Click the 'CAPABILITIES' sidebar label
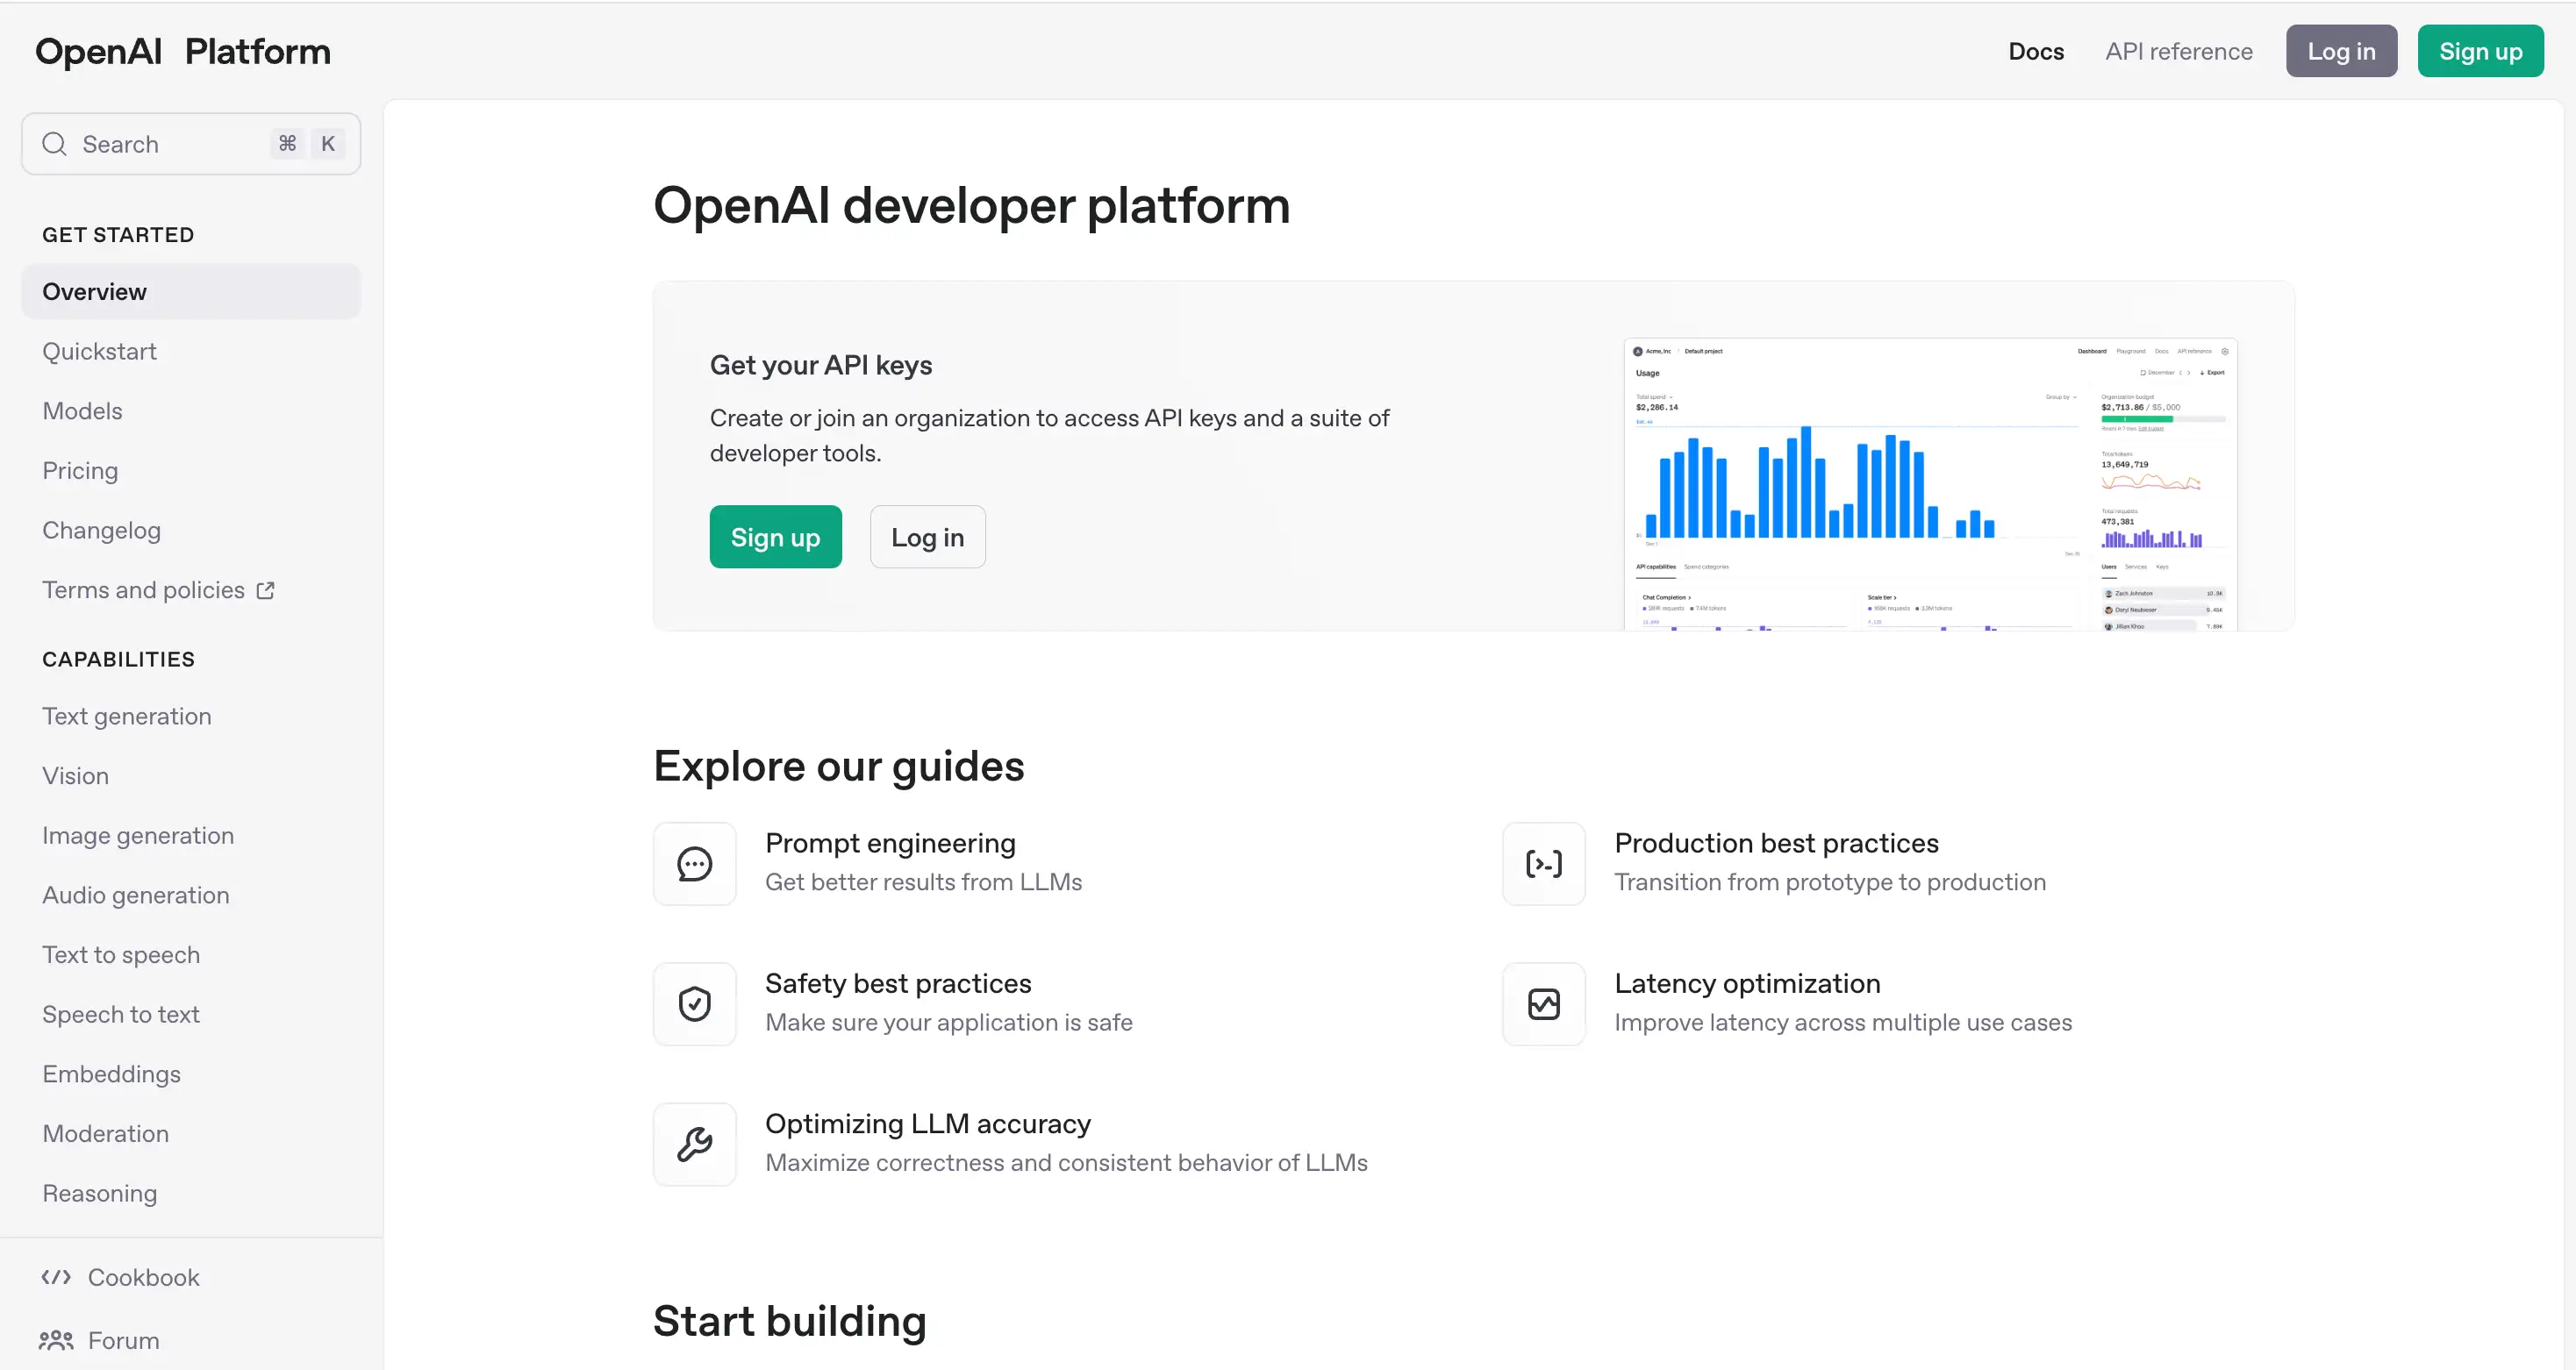 (118, 659)
